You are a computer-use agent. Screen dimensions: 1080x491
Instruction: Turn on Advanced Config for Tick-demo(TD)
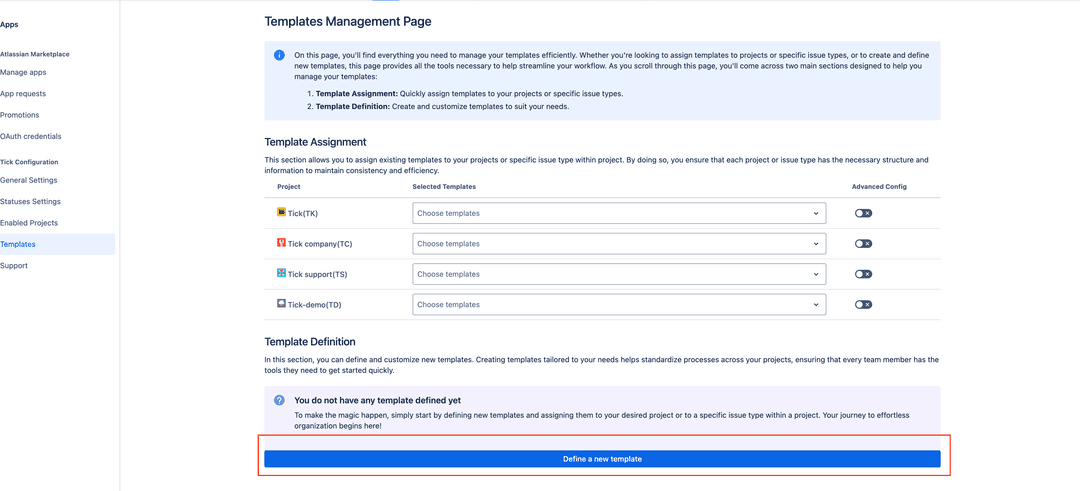(863, 304)
